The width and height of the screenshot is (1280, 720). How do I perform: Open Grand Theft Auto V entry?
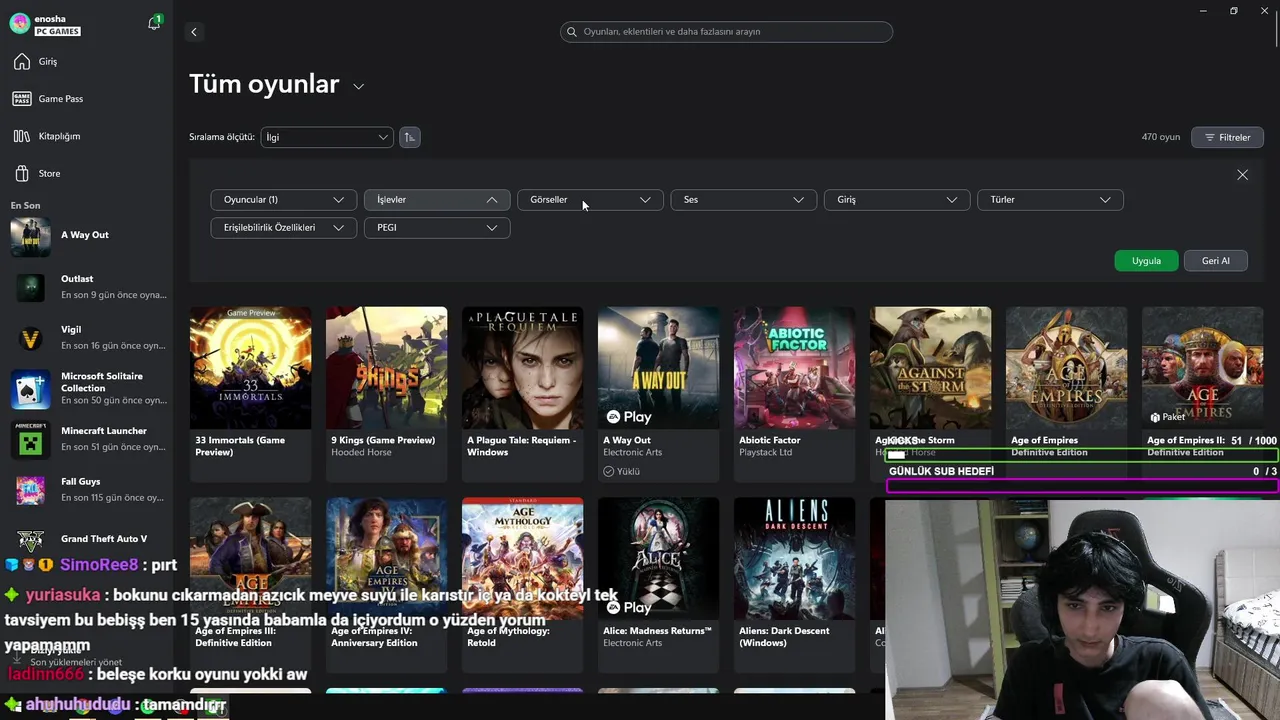point(86,539)
